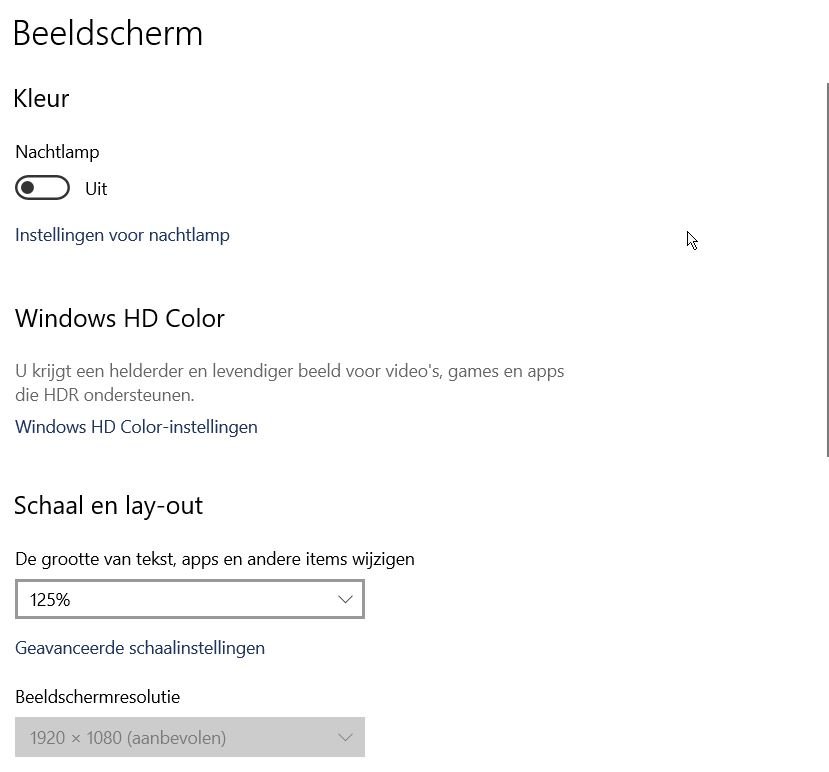829x772 pixels.
Task: Click the Schaal en lay-out heading
Action: click(109, 505)
